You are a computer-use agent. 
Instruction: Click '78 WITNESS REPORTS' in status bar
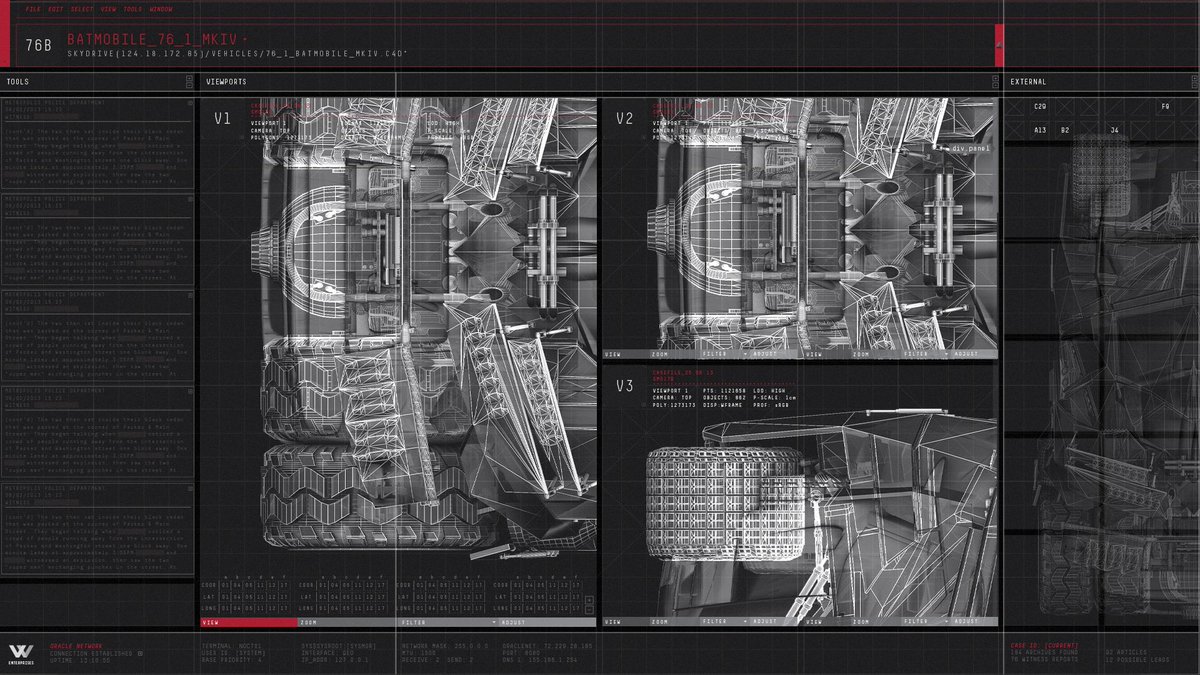click(x=1044, y=660)
